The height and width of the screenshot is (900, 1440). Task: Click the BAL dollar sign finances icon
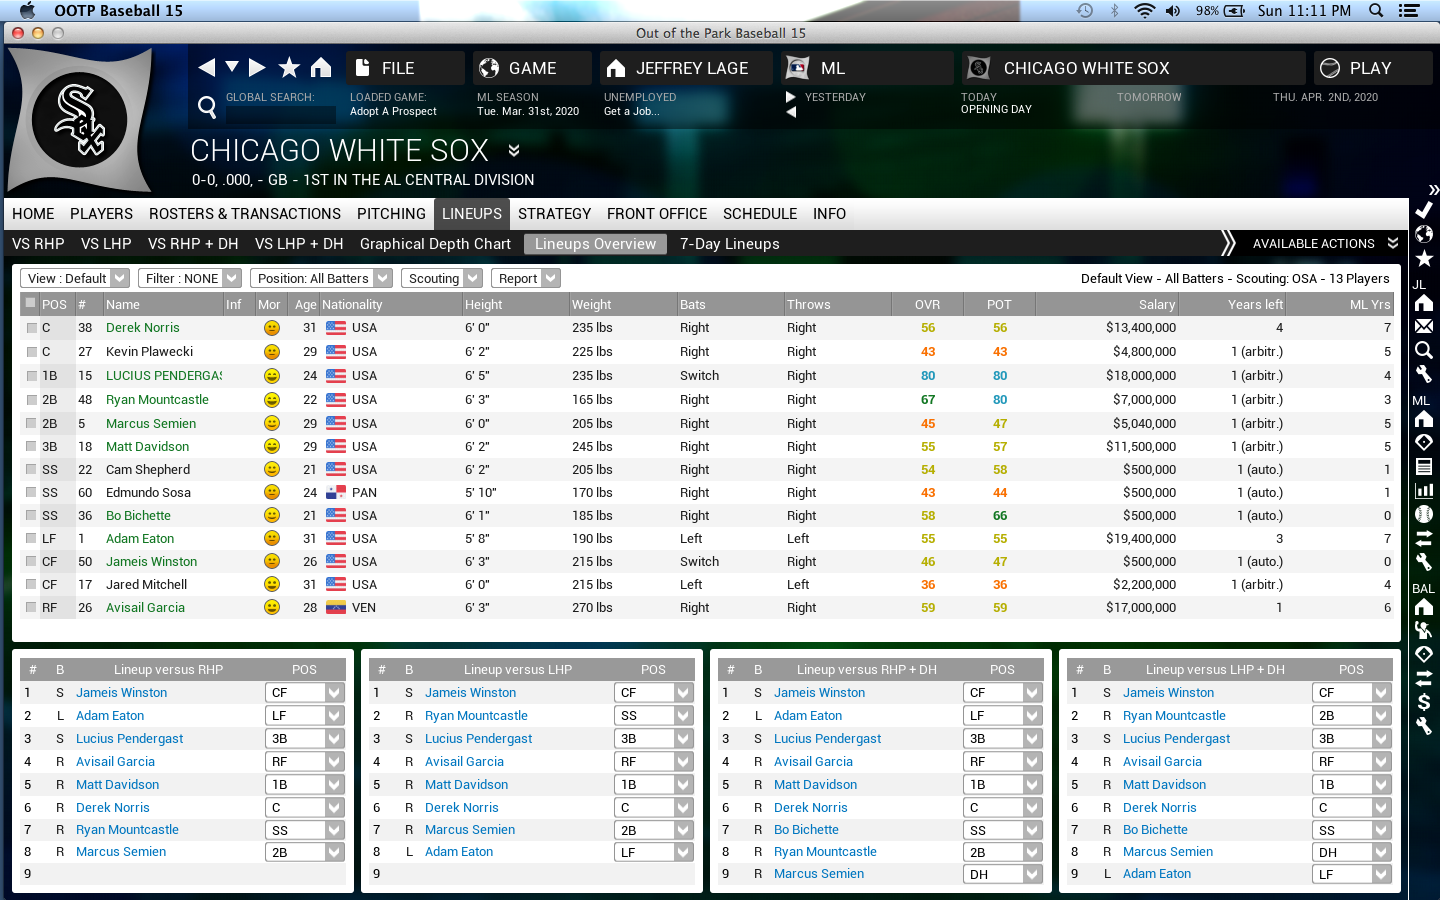tap(1424, 702)
